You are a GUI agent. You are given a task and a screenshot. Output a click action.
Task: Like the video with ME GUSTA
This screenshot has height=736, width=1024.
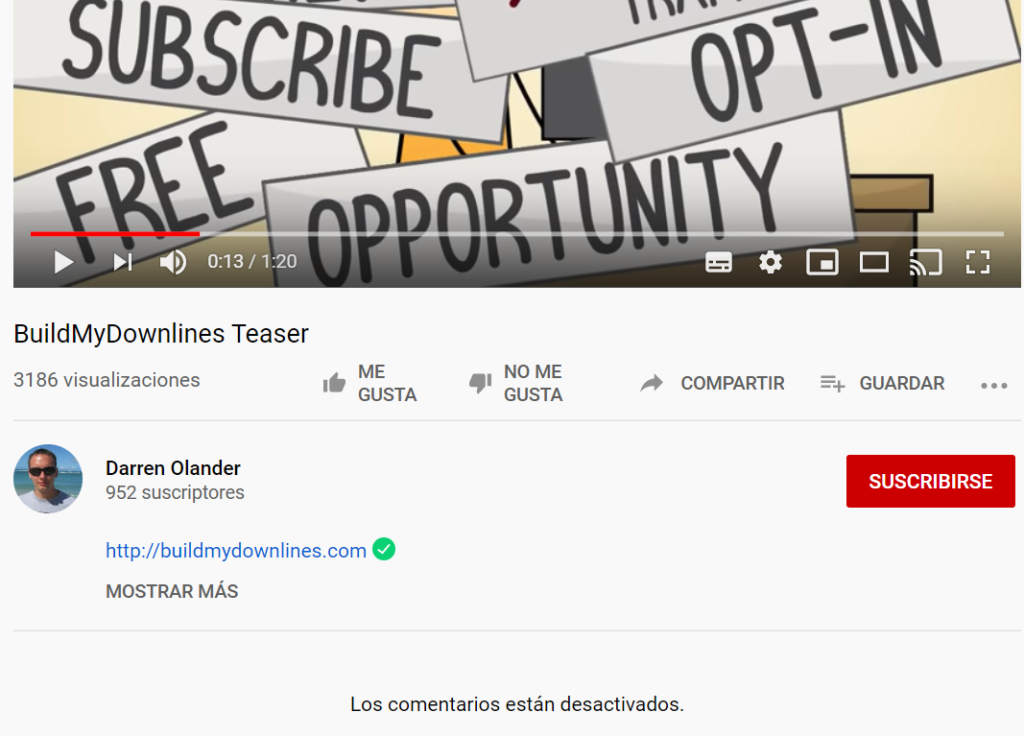coord(370,383)
